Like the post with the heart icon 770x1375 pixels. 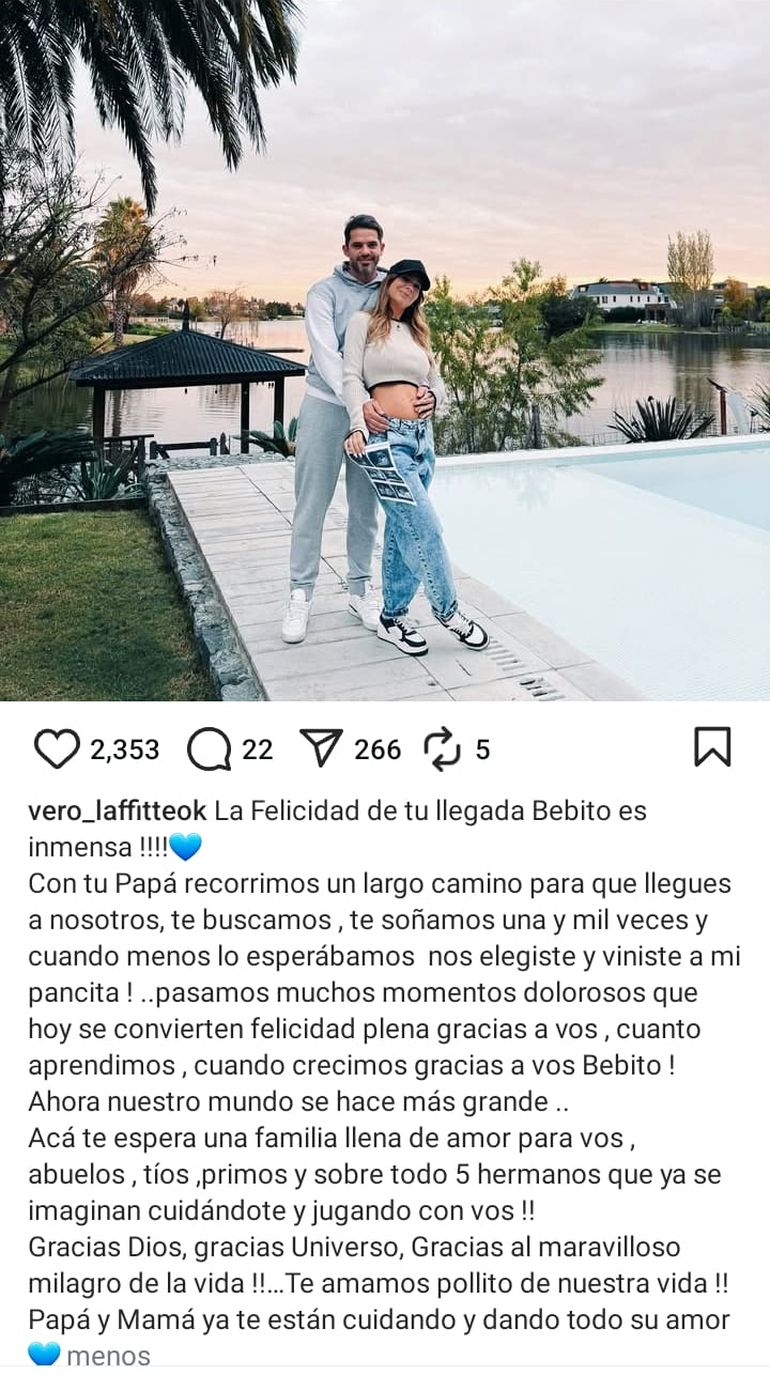[56, 748]
